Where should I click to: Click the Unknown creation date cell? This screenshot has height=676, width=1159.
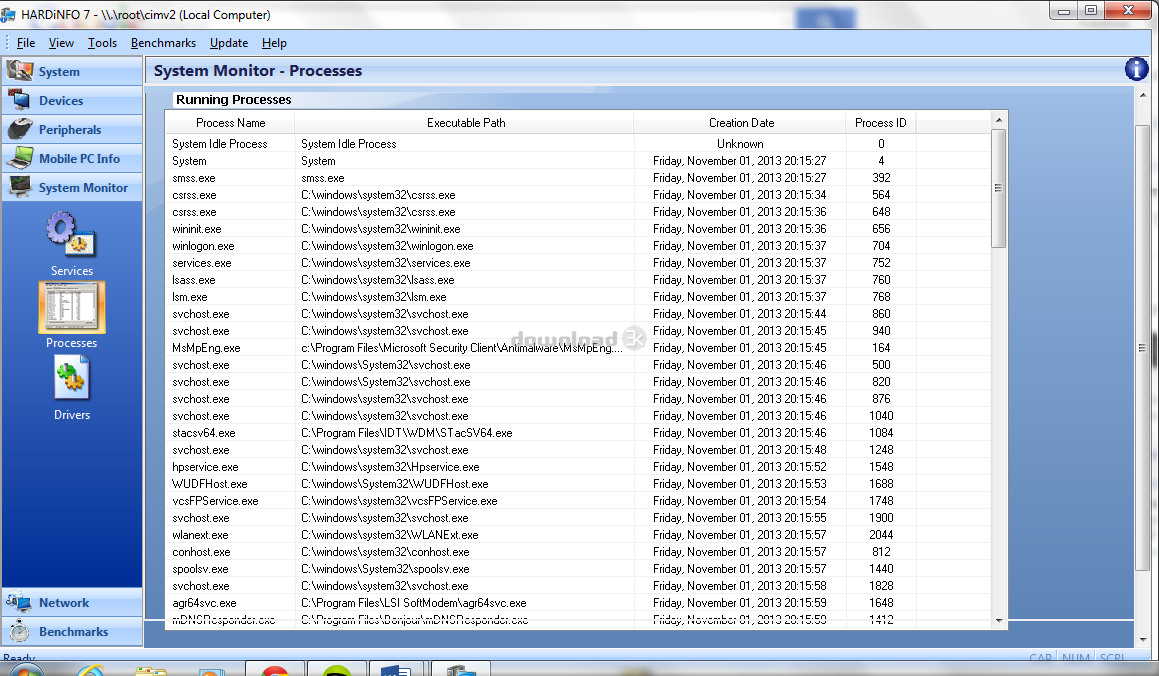coord(740,144)
